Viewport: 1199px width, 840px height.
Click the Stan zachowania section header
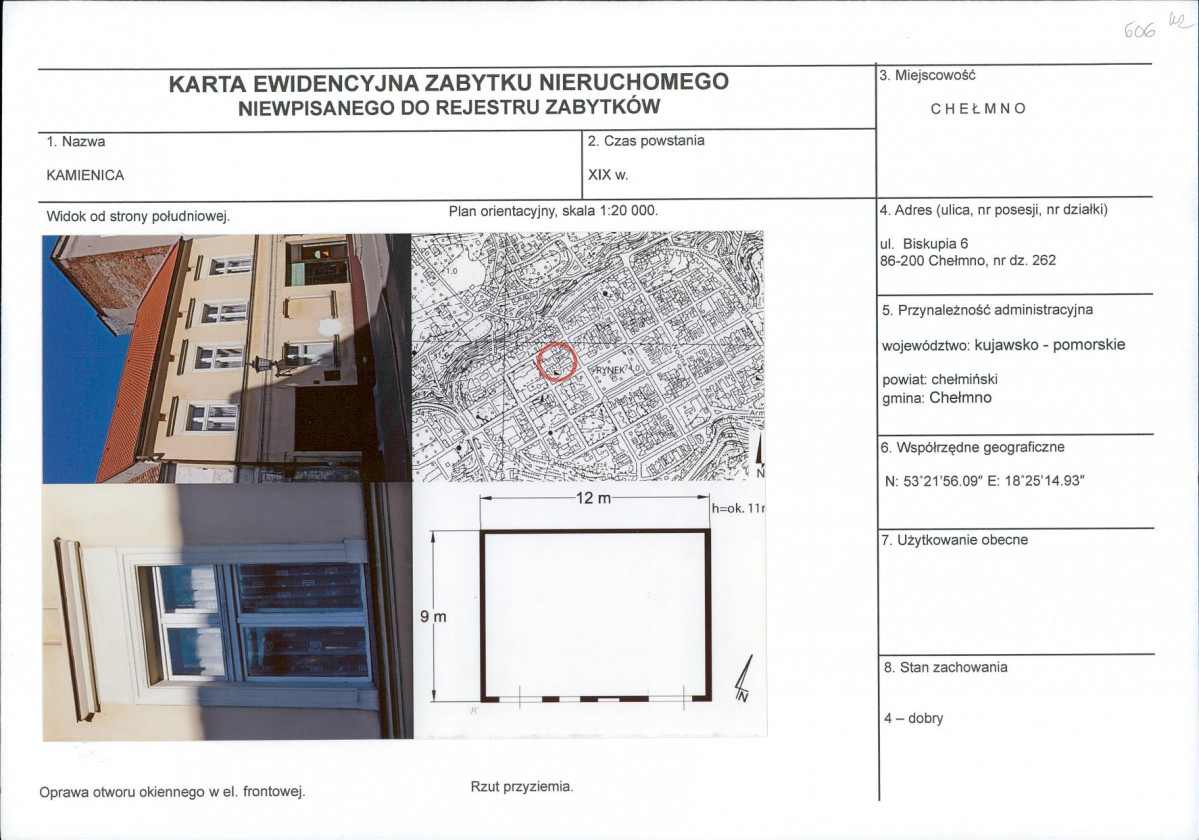[946, 669]
